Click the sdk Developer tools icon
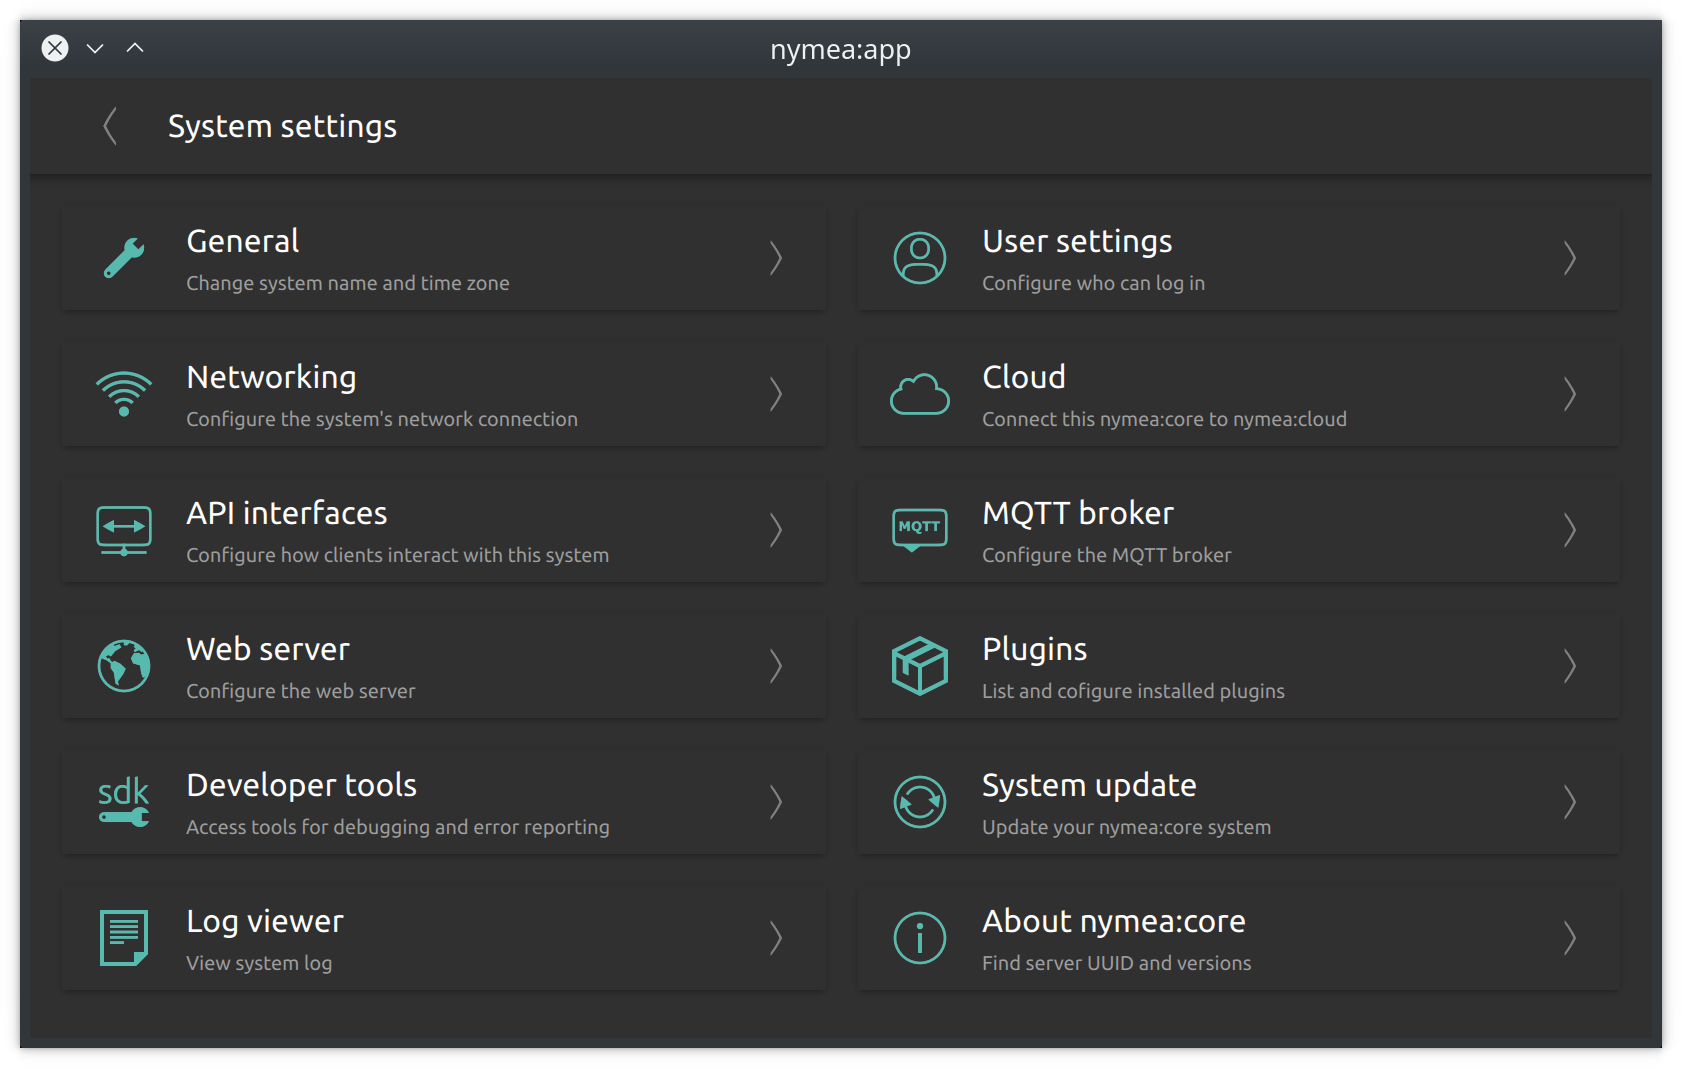The image size is (1682, 1068). [124, 802]
